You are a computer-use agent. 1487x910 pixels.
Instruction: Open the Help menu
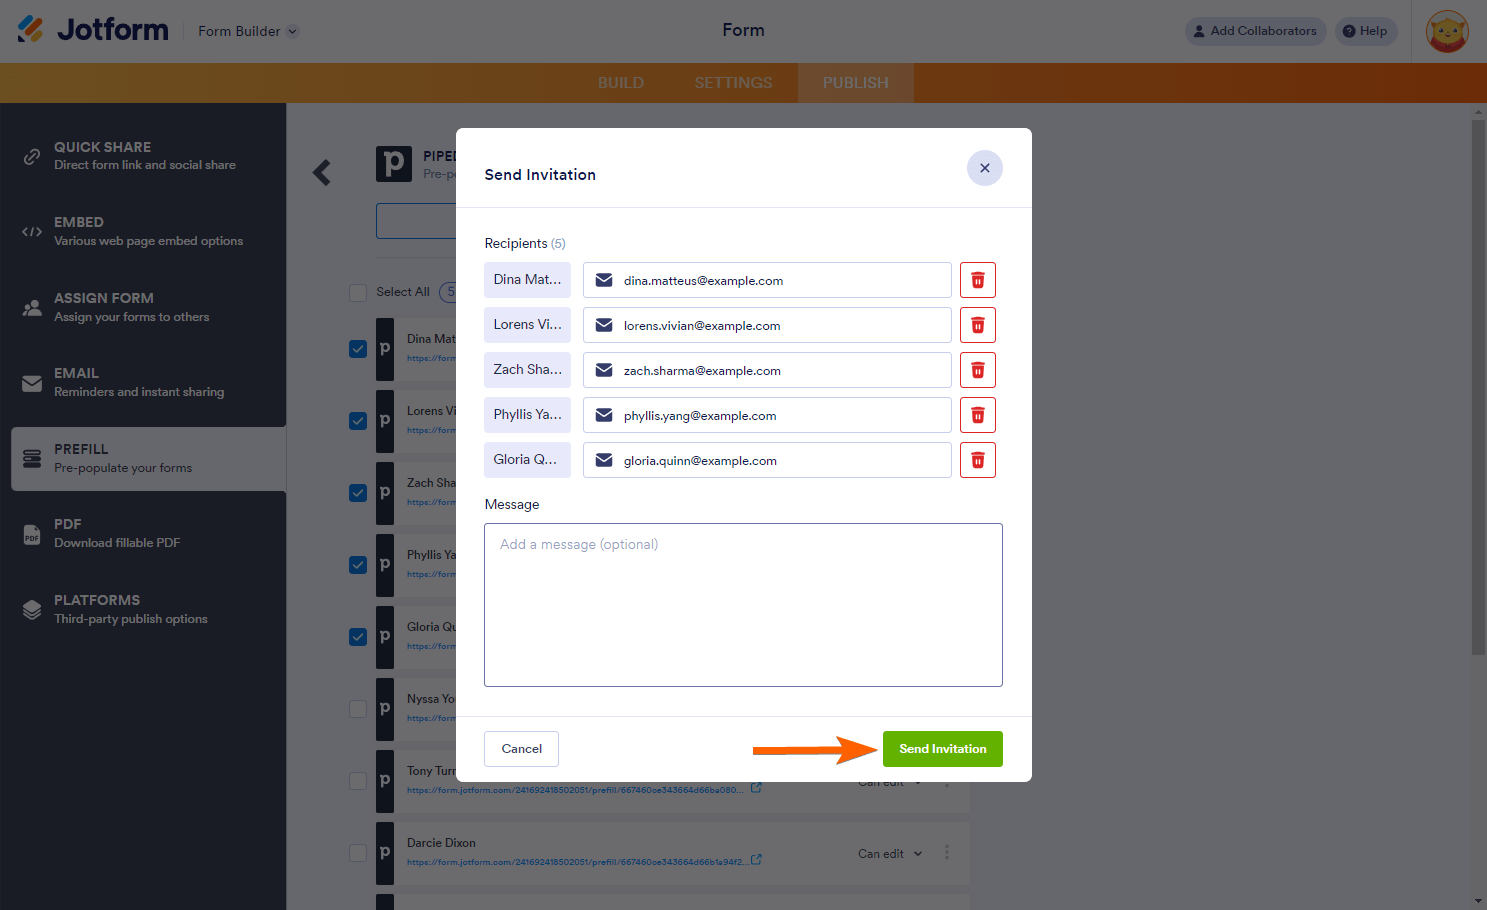coord(1365,31)
